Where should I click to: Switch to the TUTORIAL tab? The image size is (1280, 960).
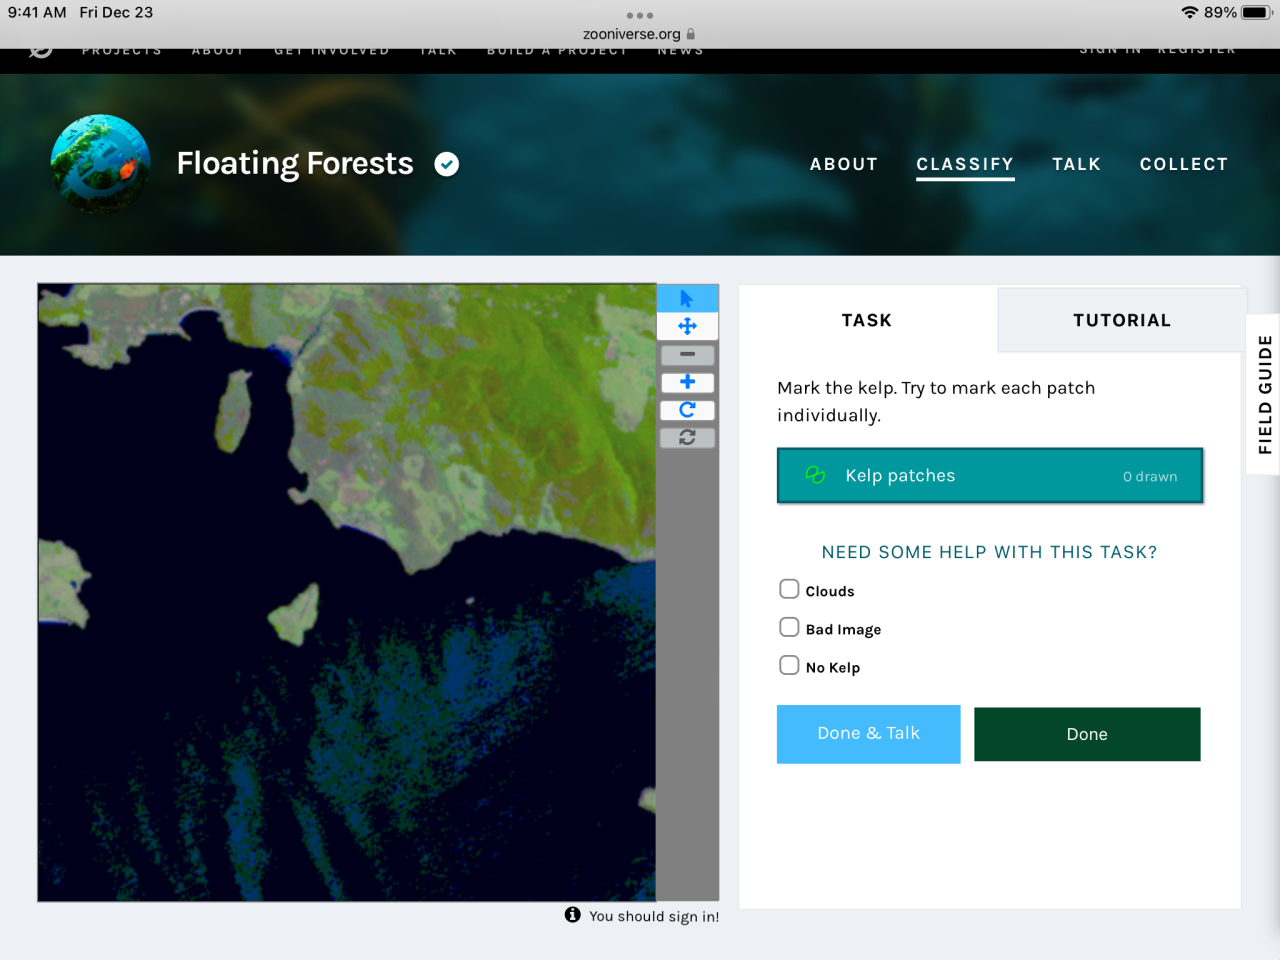pos(1122,320)
